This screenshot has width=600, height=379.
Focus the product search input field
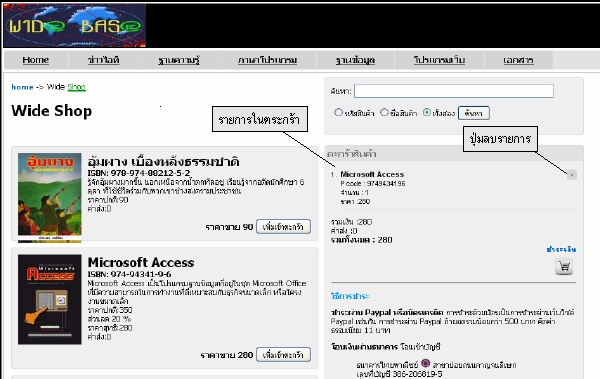tap(454, 91)
